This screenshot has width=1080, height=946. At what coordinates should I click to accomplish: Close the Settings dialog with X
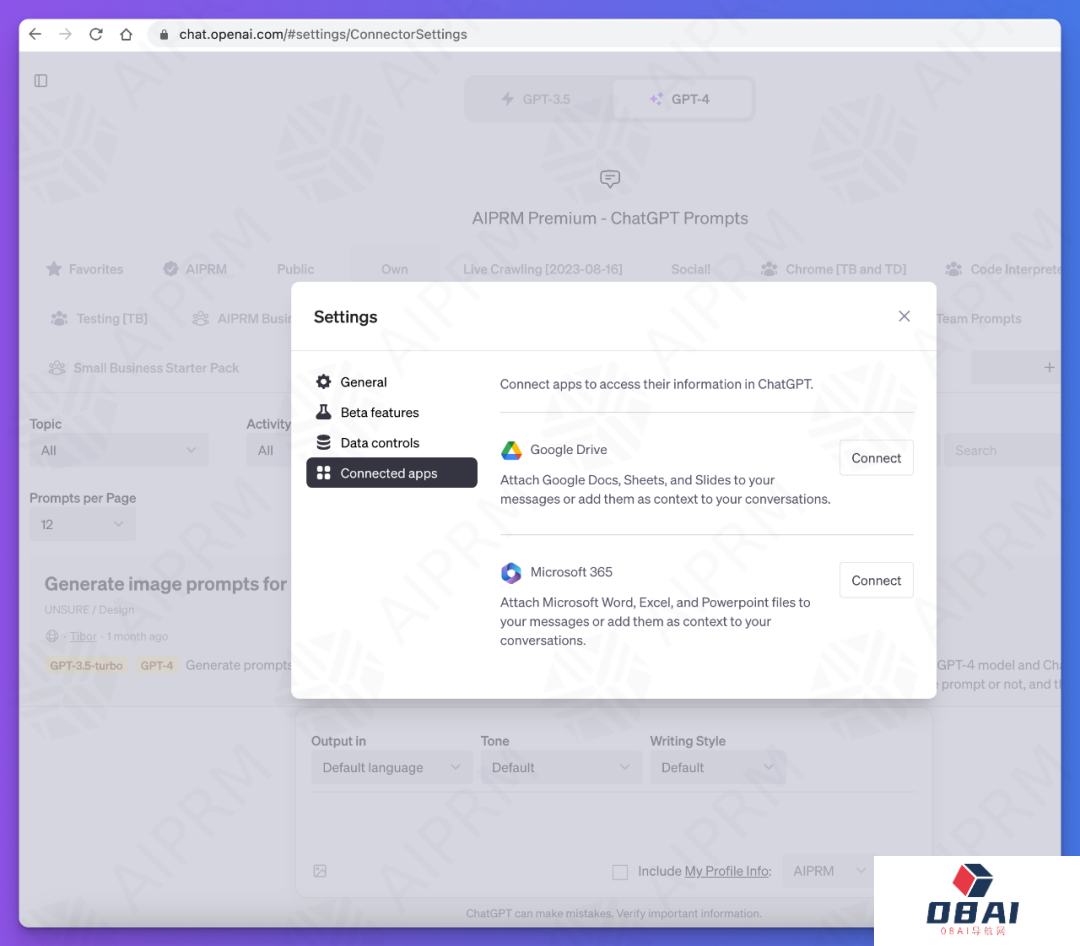click(904, 316)
